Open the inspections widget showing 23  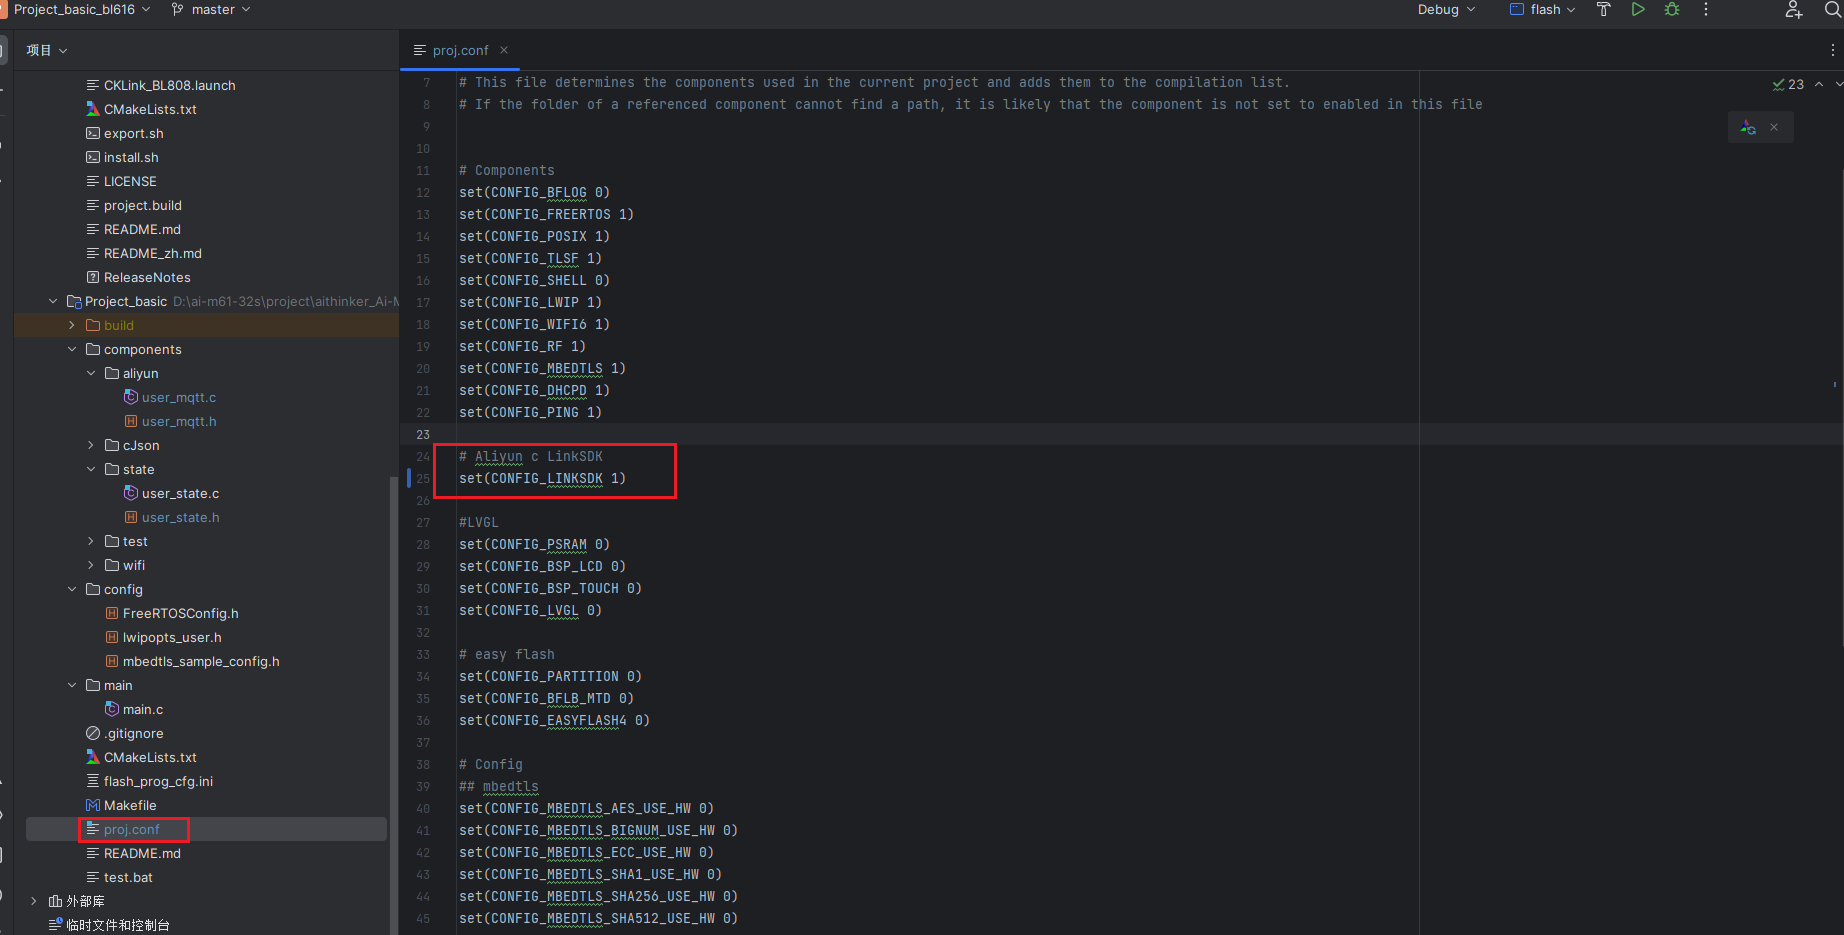pyautogui.click(x=1788, y=85)
